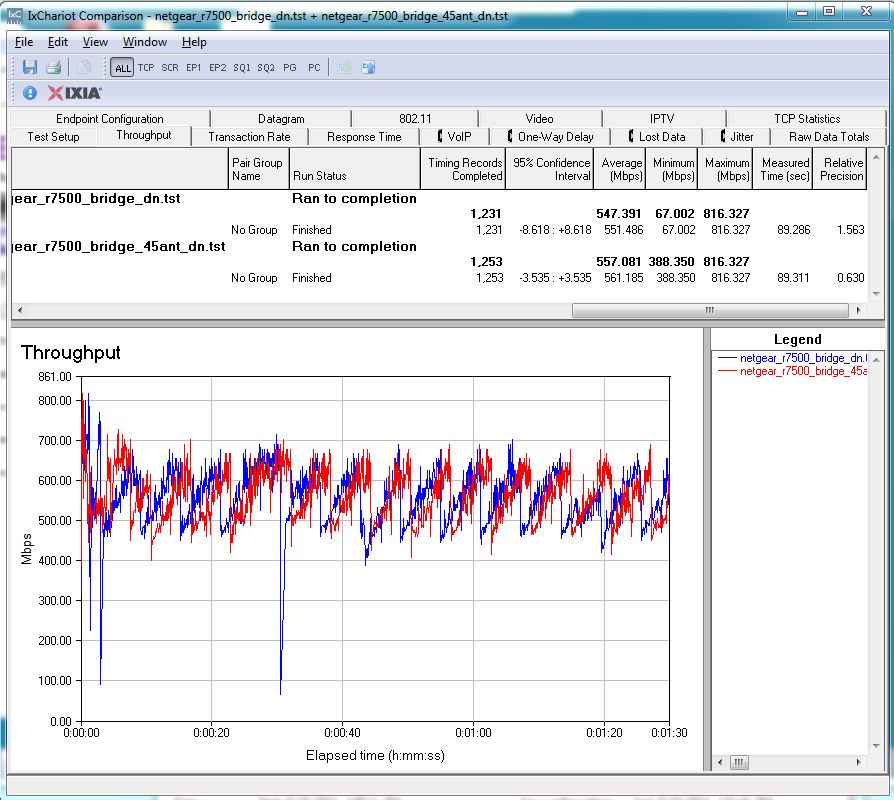The width and height of the screenshot is (894, 800).
Task: Toggle the PC filter button
Action: 314,67
